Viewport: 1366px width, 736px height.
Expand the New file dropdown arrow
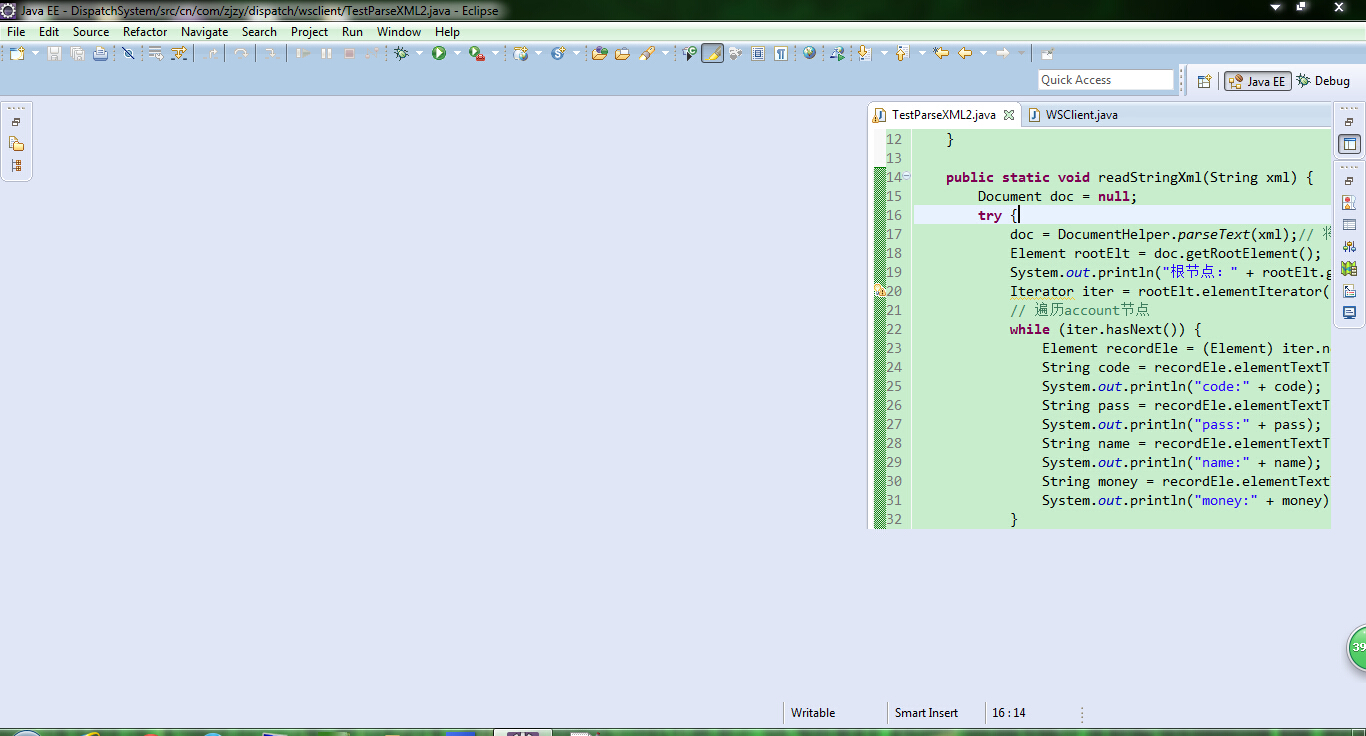point(35,54)
